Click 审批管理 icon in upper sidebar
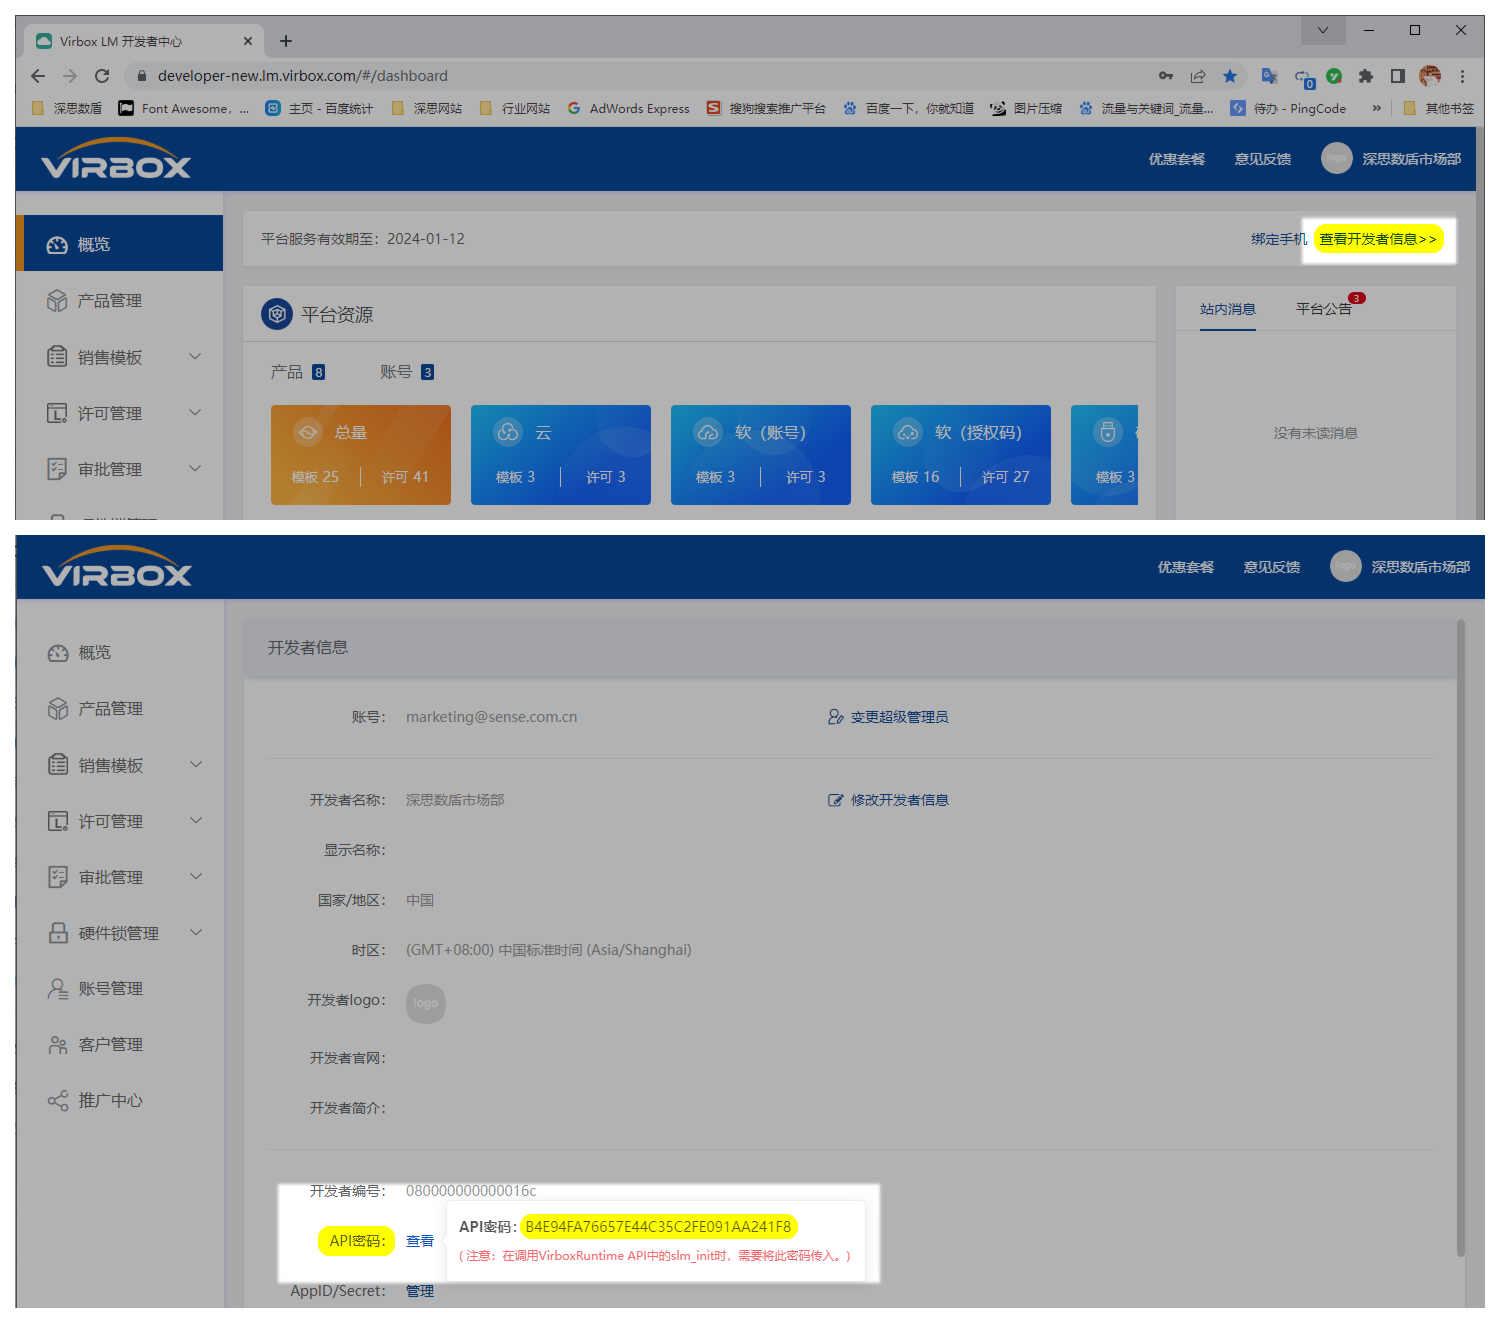1500x1323 pixels. (x=57, y=469)
